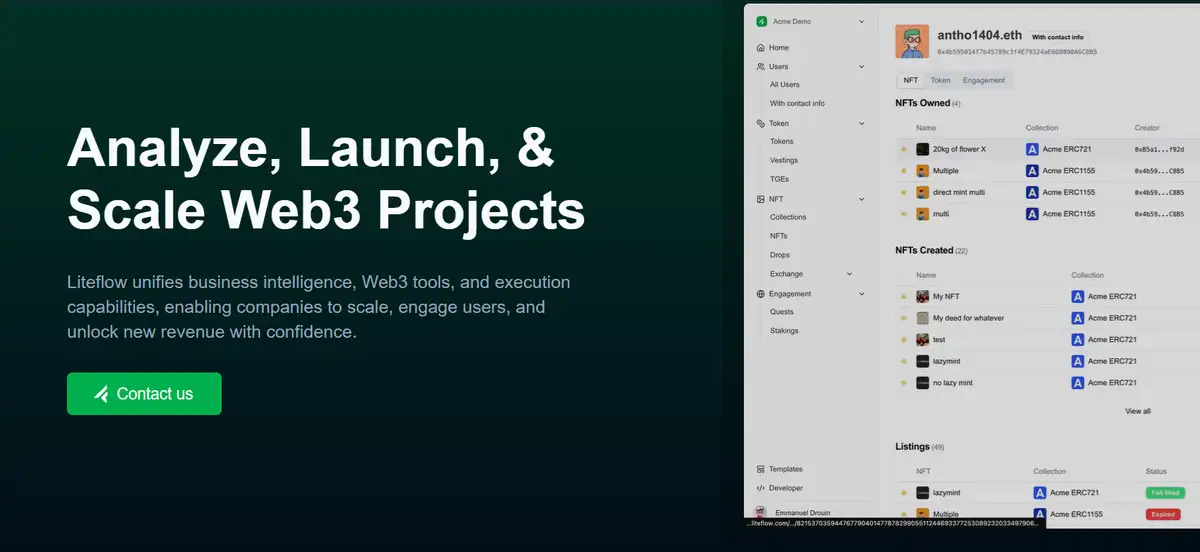
Task: Click the Home icon in sidebar
Action: 761,48
